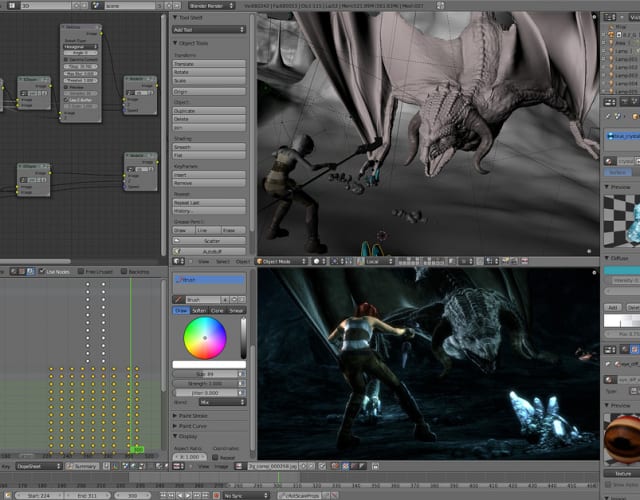
Task: Click the OpenGL render animation clapper icon
Action: 514,261
